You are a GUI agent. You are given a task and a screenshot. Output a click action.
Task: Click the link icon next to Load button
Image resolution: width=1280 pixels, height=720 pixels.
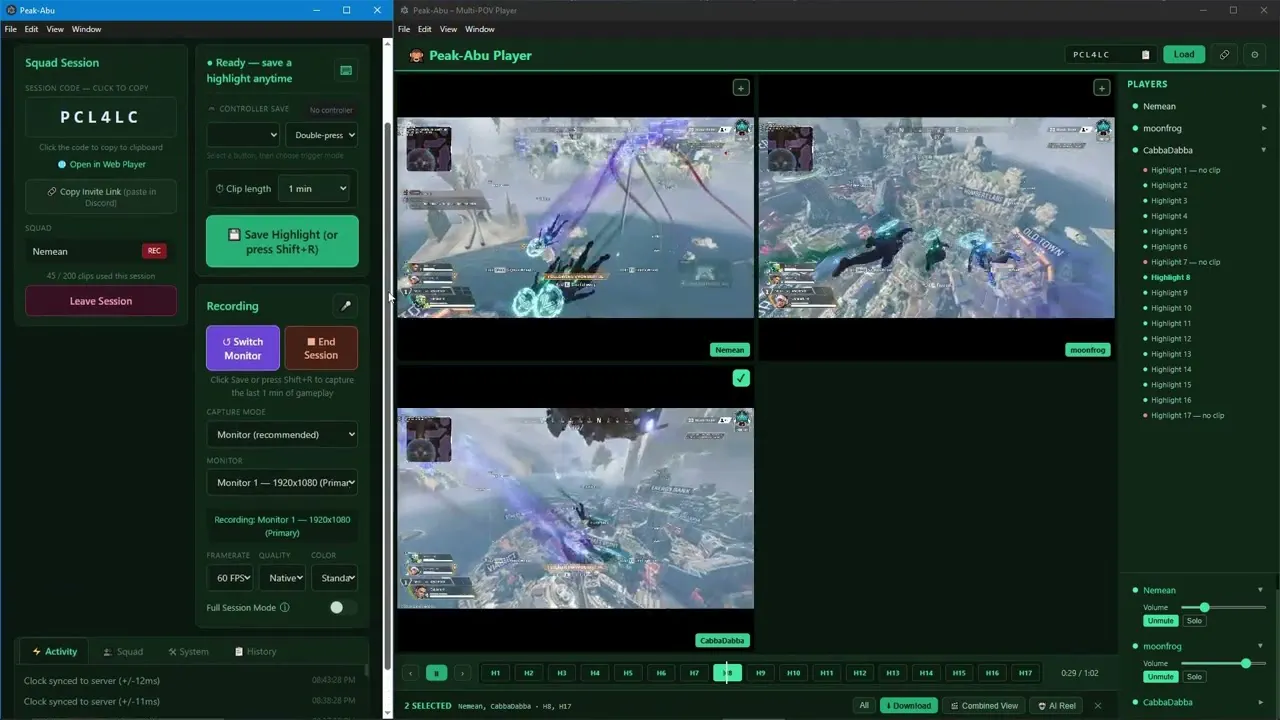coord(1224,55)
